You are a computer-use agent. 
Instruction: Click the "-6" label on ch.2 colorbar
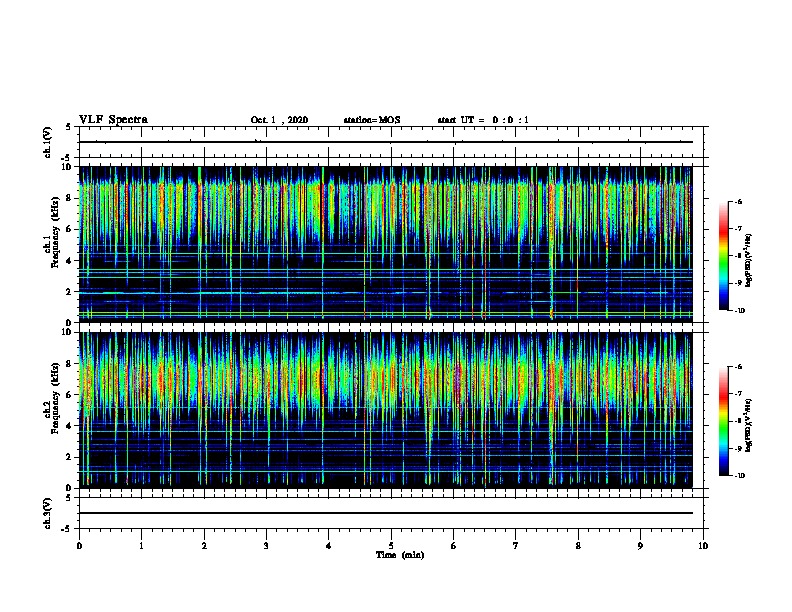click(738, 367)
